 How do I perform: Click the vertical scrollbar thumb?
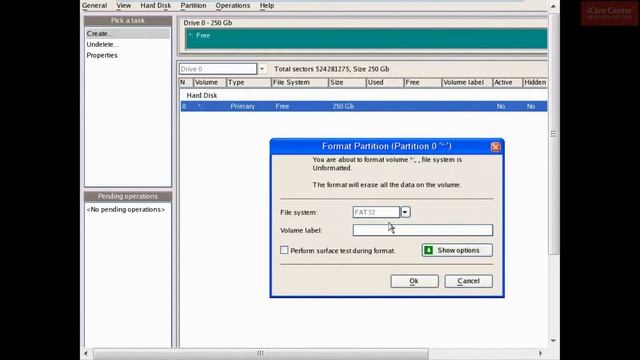click(553, 134)
